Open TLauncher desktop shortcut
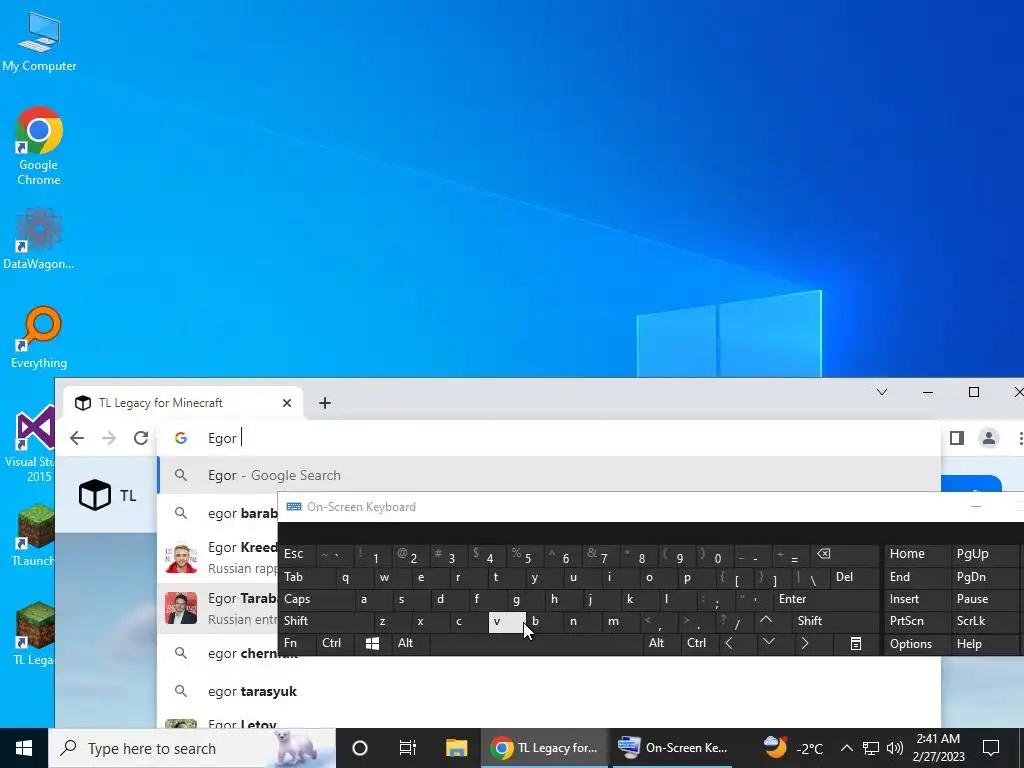The height and width of the screenshot is (768, 1024). coord(34,536)
